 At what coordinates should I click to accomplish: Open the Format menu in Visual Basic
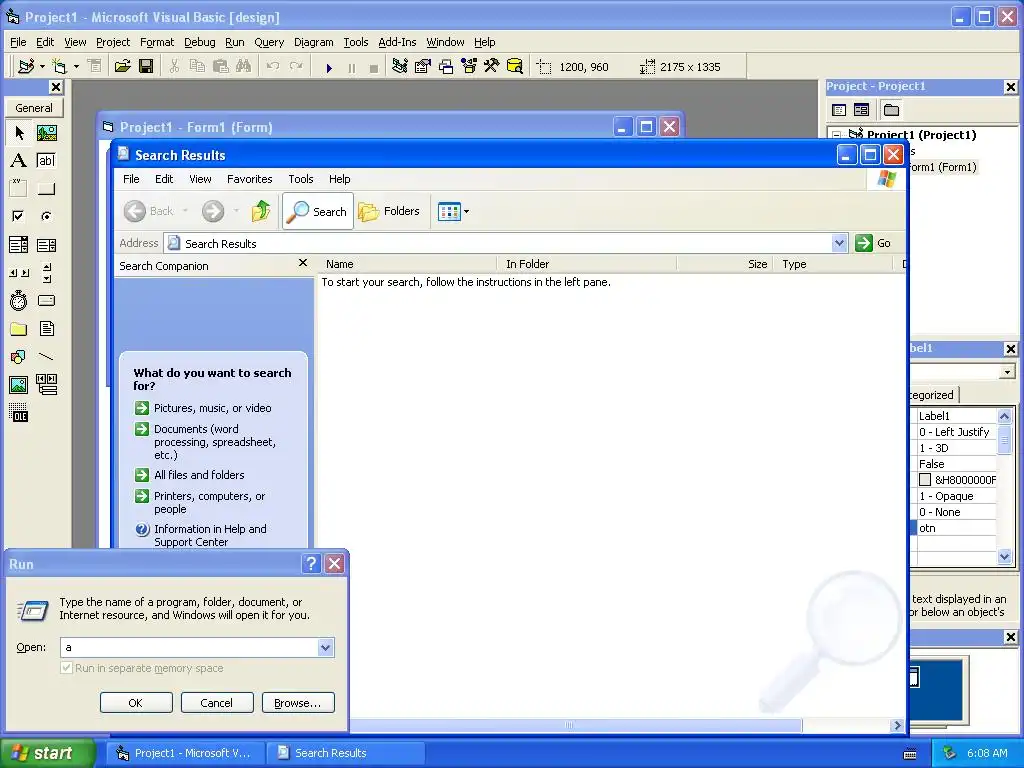tap(157, 42)
